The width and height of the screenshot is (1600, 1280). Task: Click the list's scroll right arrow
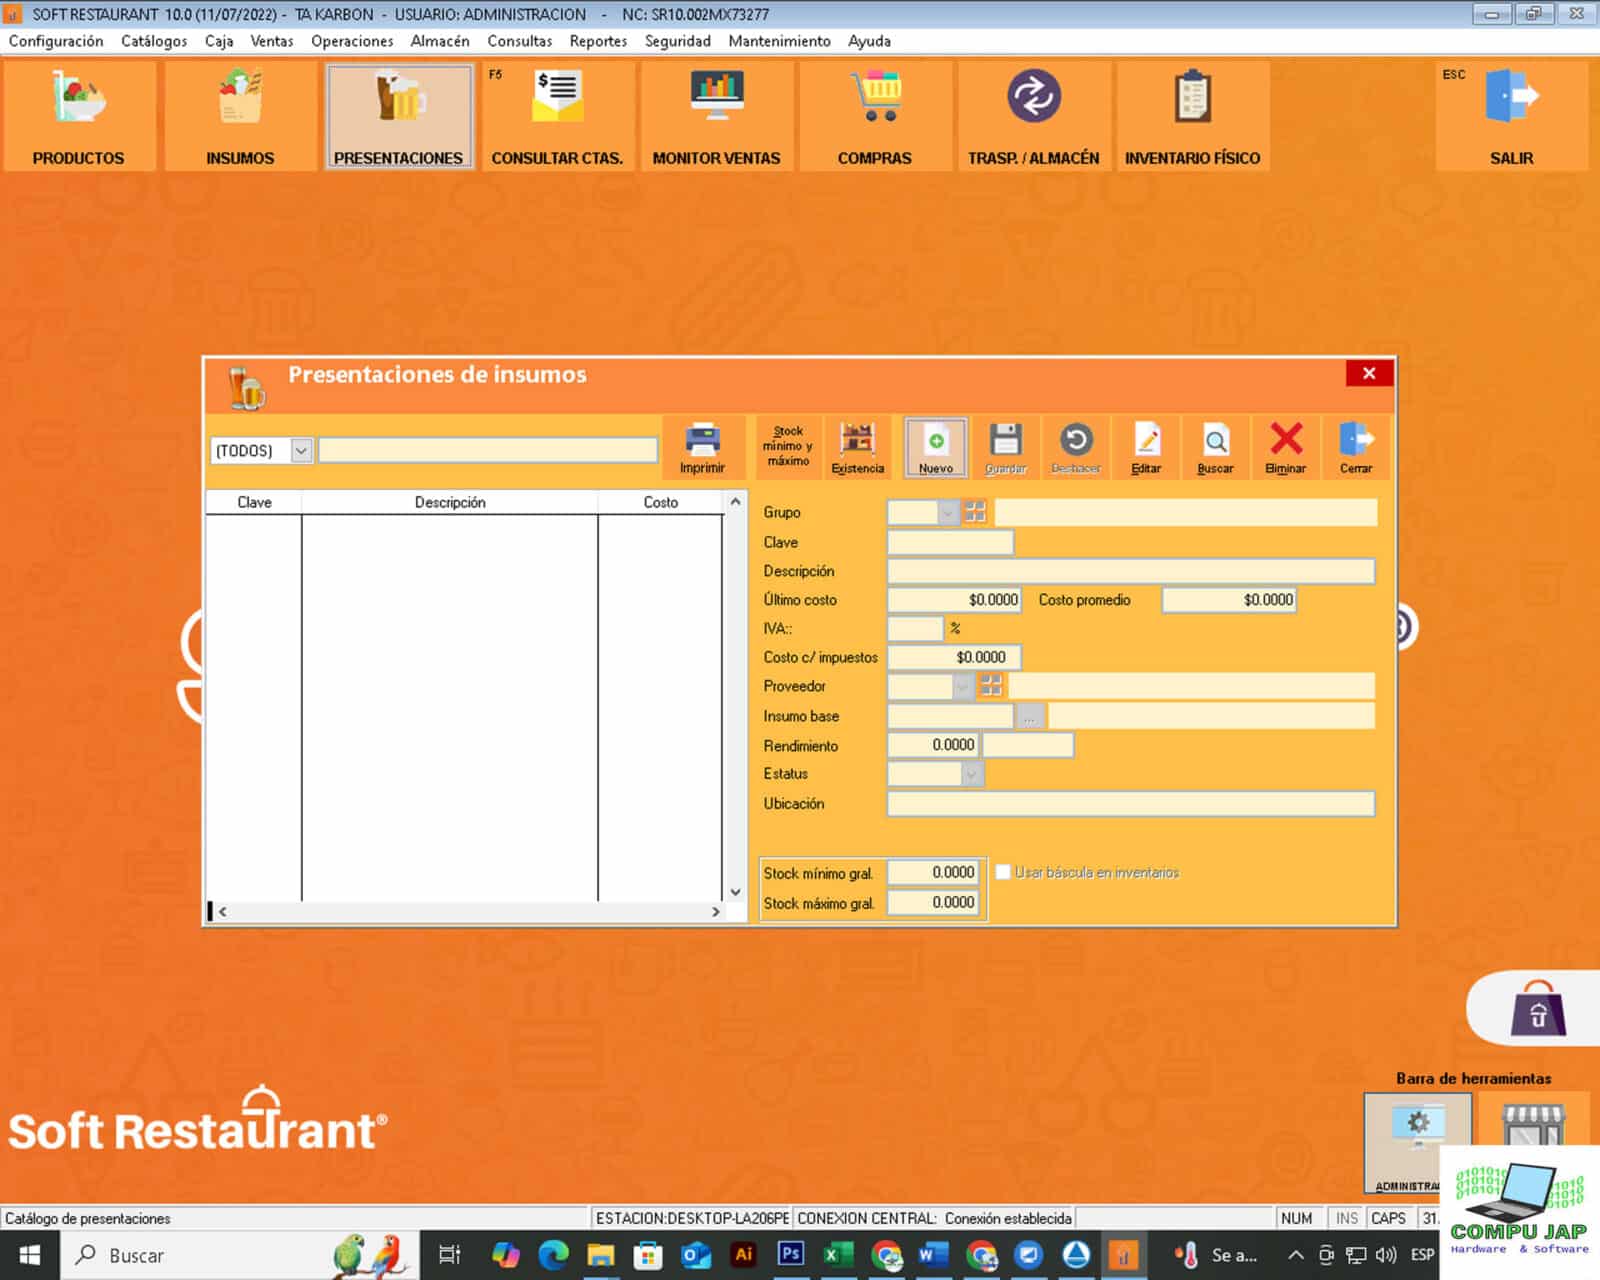[x=715, y=912]
